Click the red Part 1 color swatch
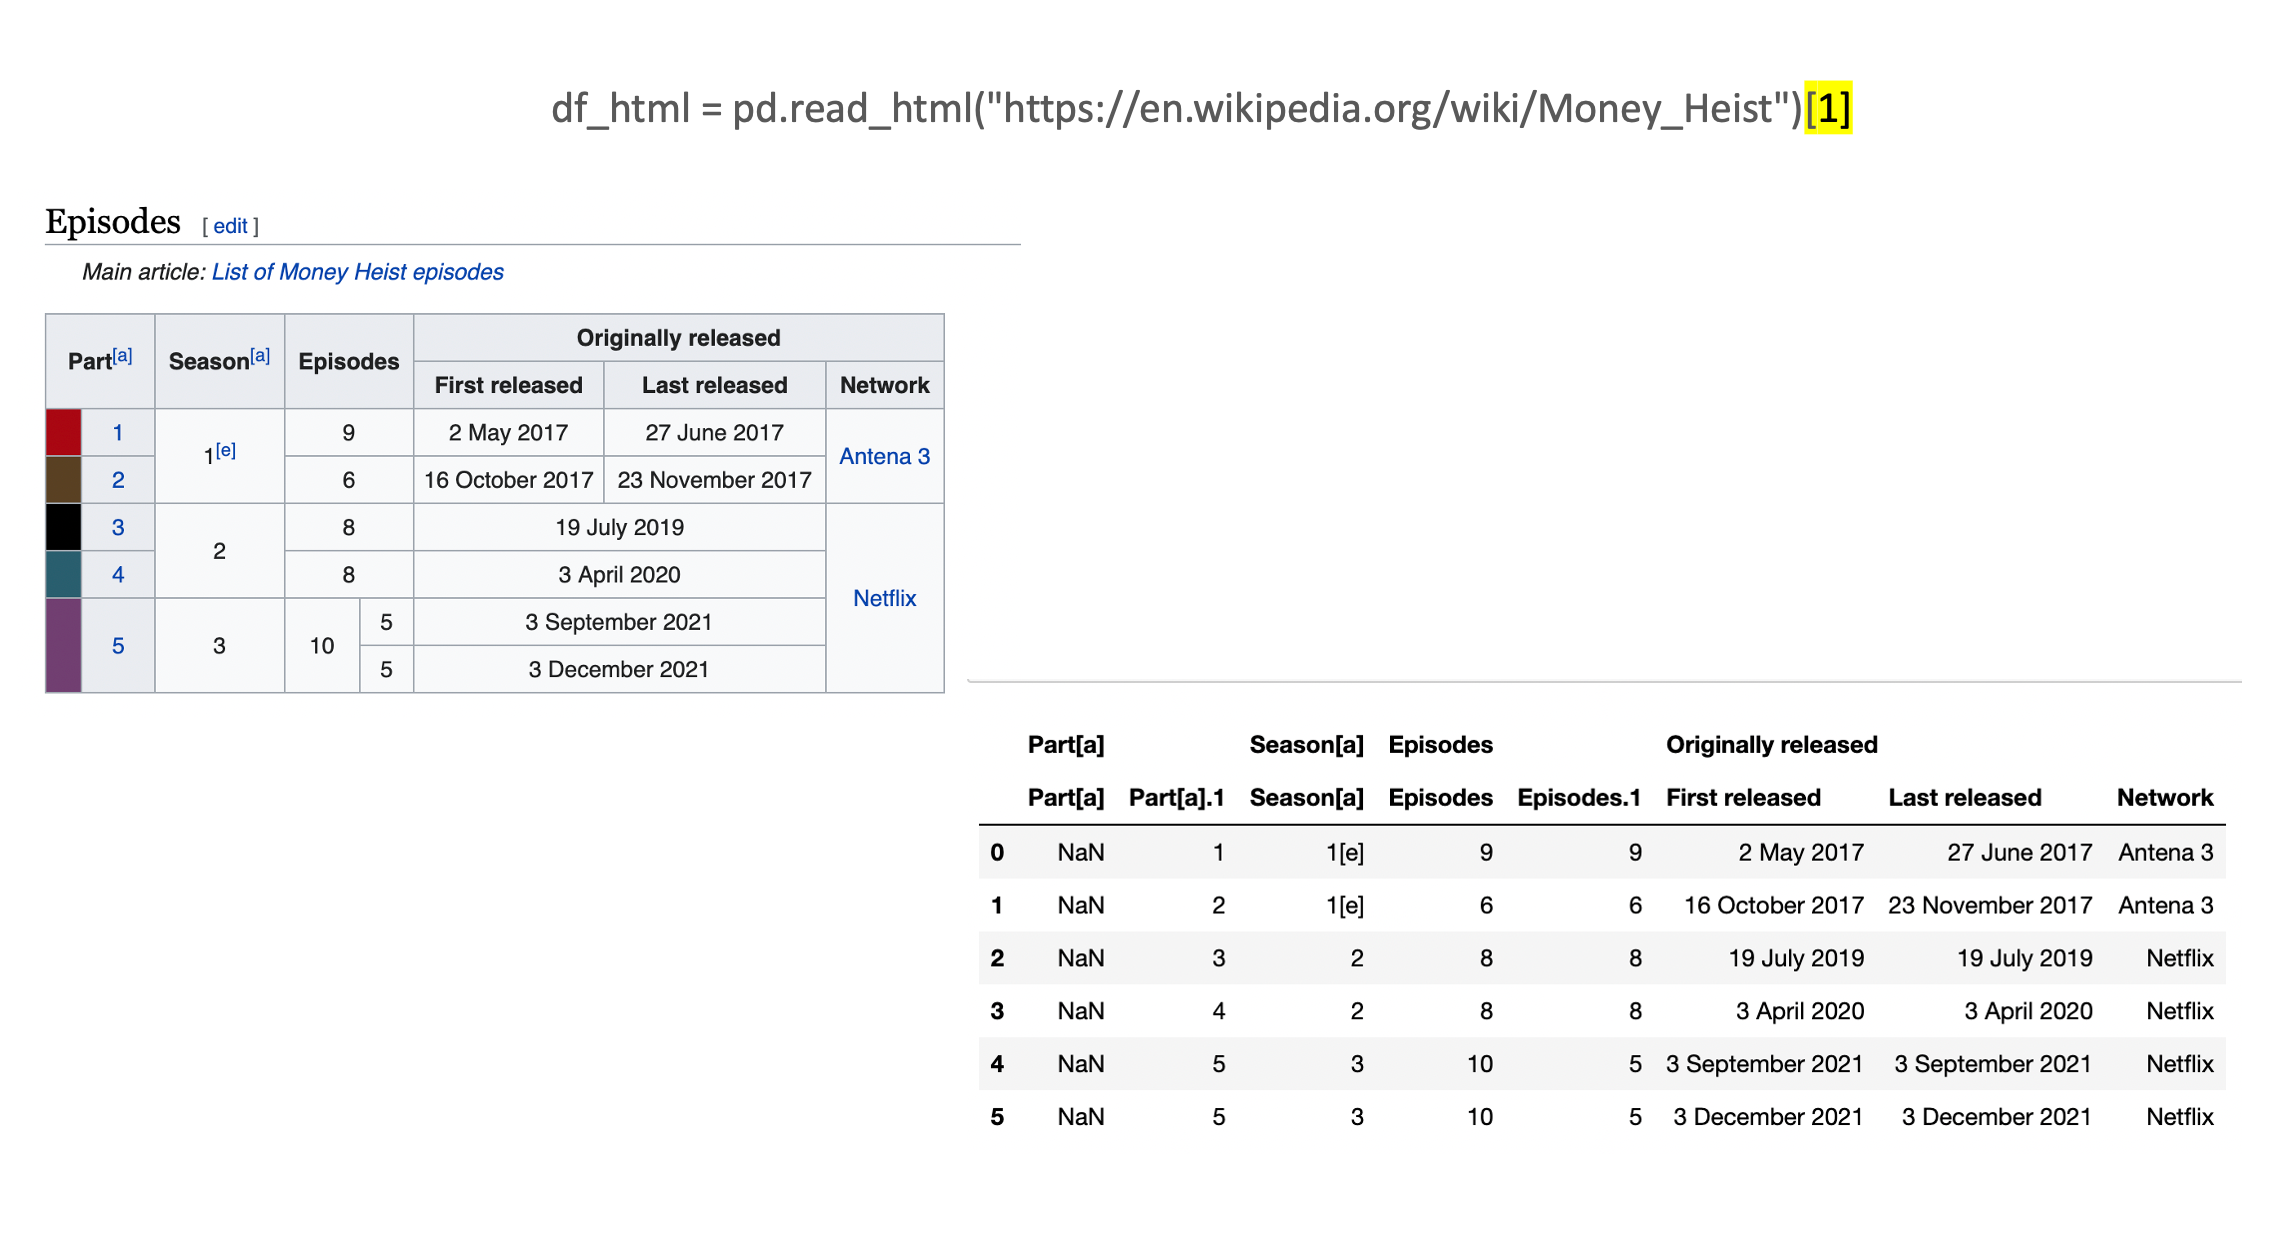The width and height of the screenshot is (2270, 1240). (x=64, y=433)
